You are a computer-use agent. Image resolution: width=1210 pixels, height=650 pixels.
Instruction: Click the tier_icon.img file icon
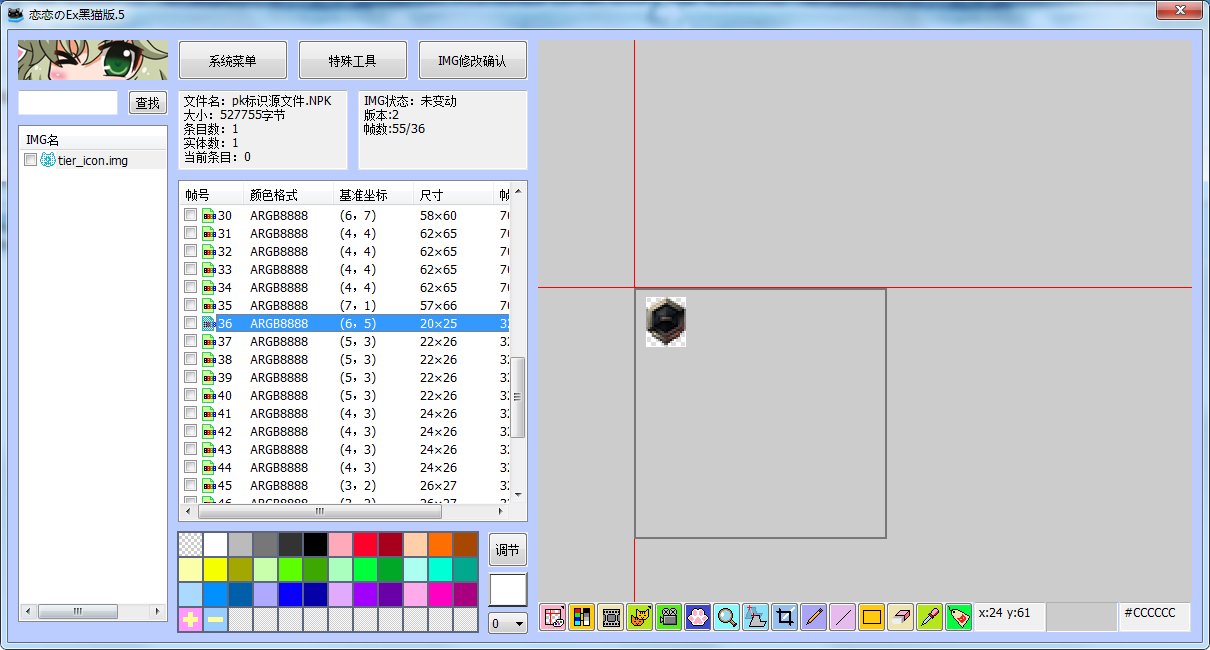47,160
